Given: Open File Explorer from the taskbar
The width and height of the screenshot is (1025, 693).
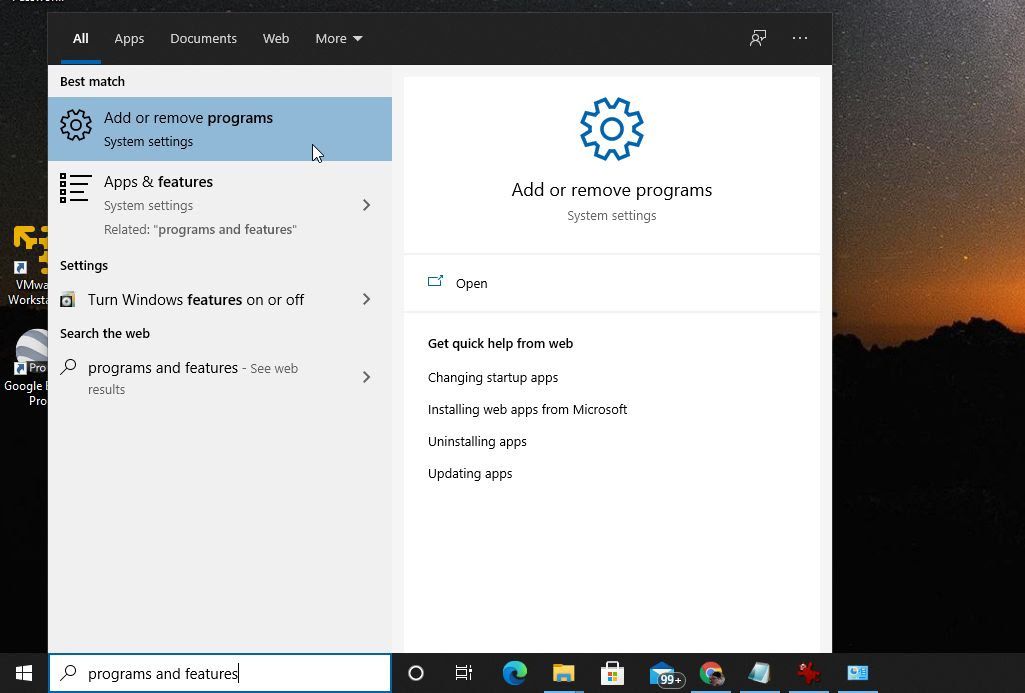Looking at the screenshot, I should (563, 673).
